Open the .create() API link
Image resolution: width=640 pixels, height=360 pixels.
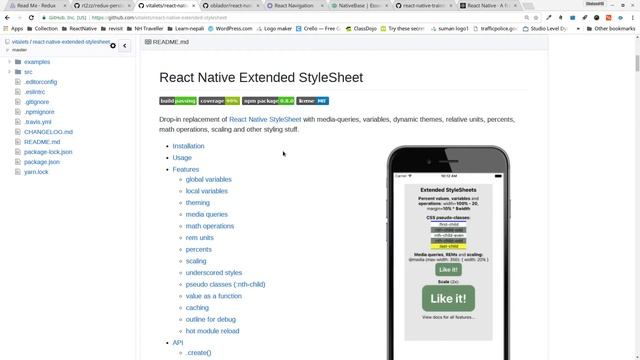(x=198, y=353)
